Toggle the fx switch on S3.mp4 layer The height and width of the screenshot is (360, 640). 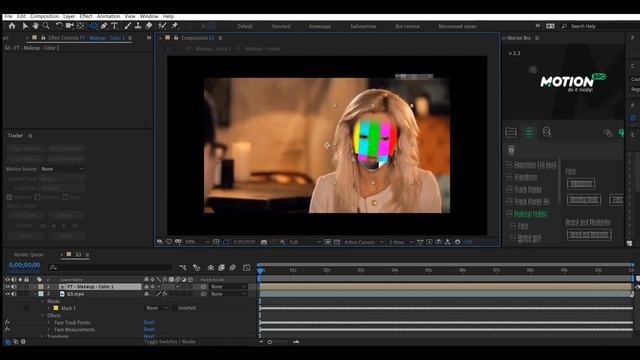click(x=165, y=294)
